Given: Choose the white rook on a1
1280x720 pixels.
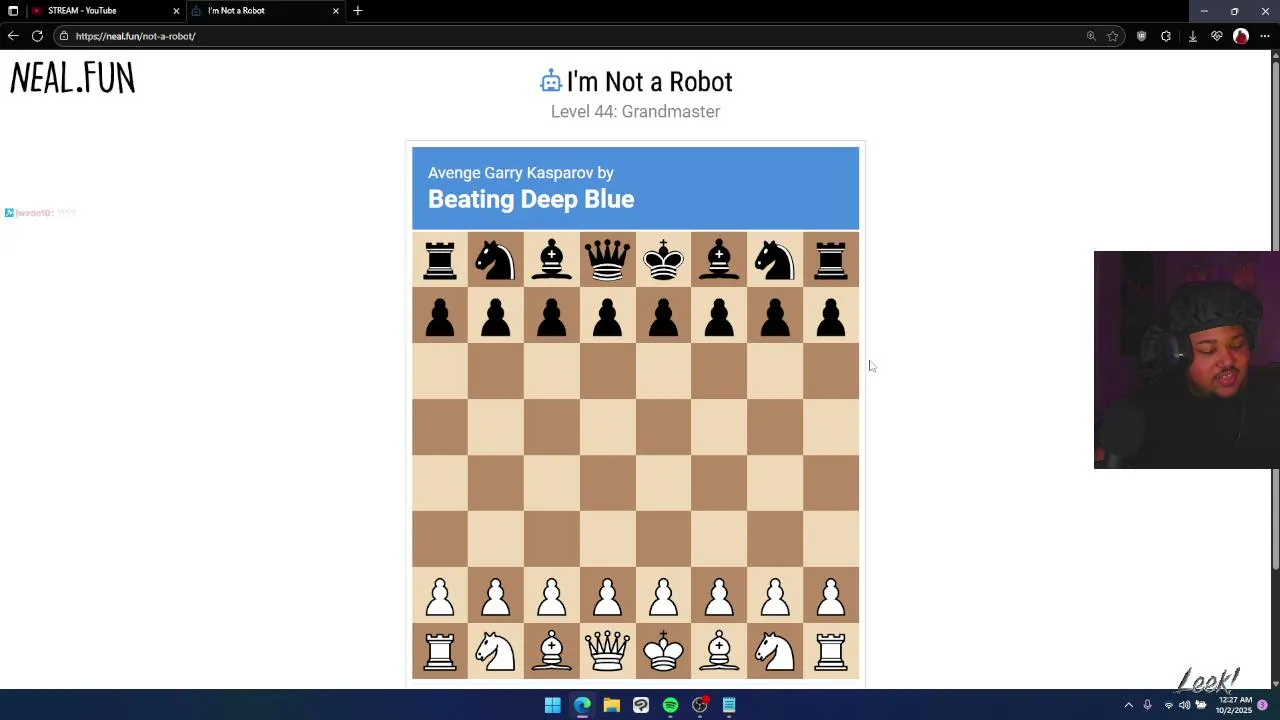Looking at the screenshot, I should (x=440, y=652).
